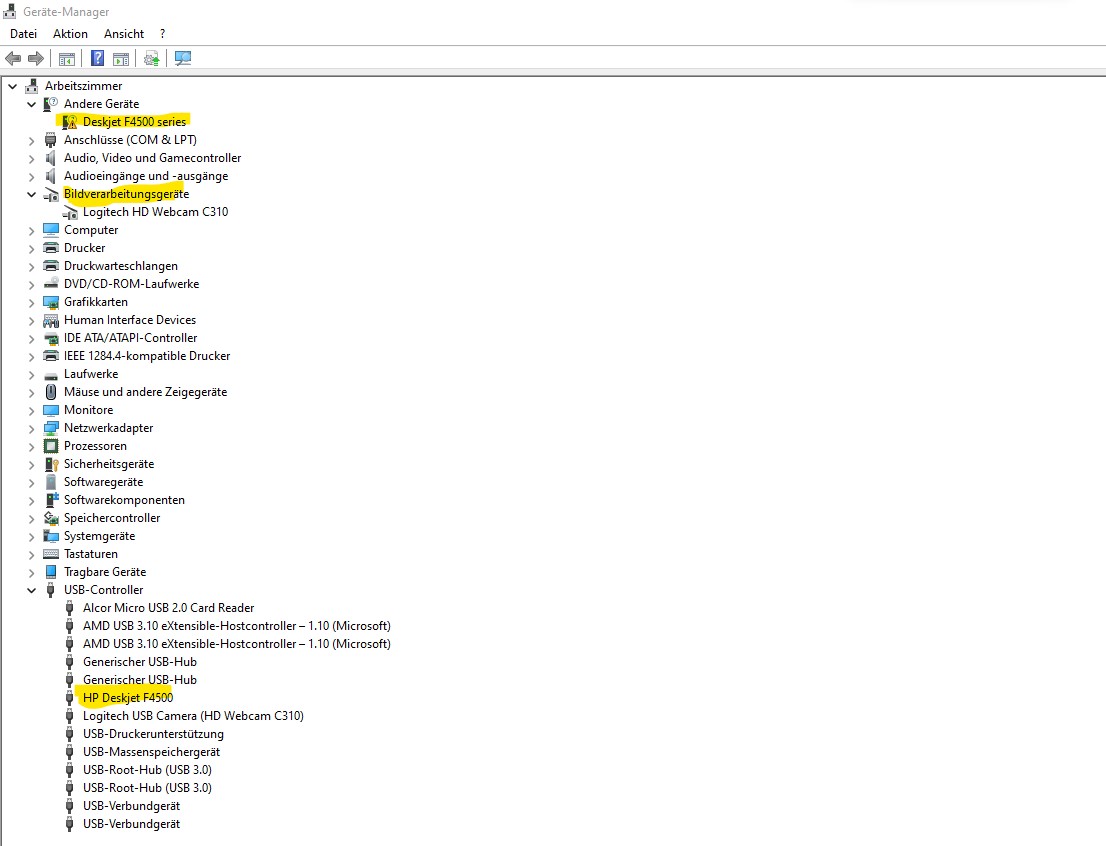Screen dimensions: 1106x846
Task: Click the Drucker printer icon
Action: pyautogui.click(x=51, y=248)
